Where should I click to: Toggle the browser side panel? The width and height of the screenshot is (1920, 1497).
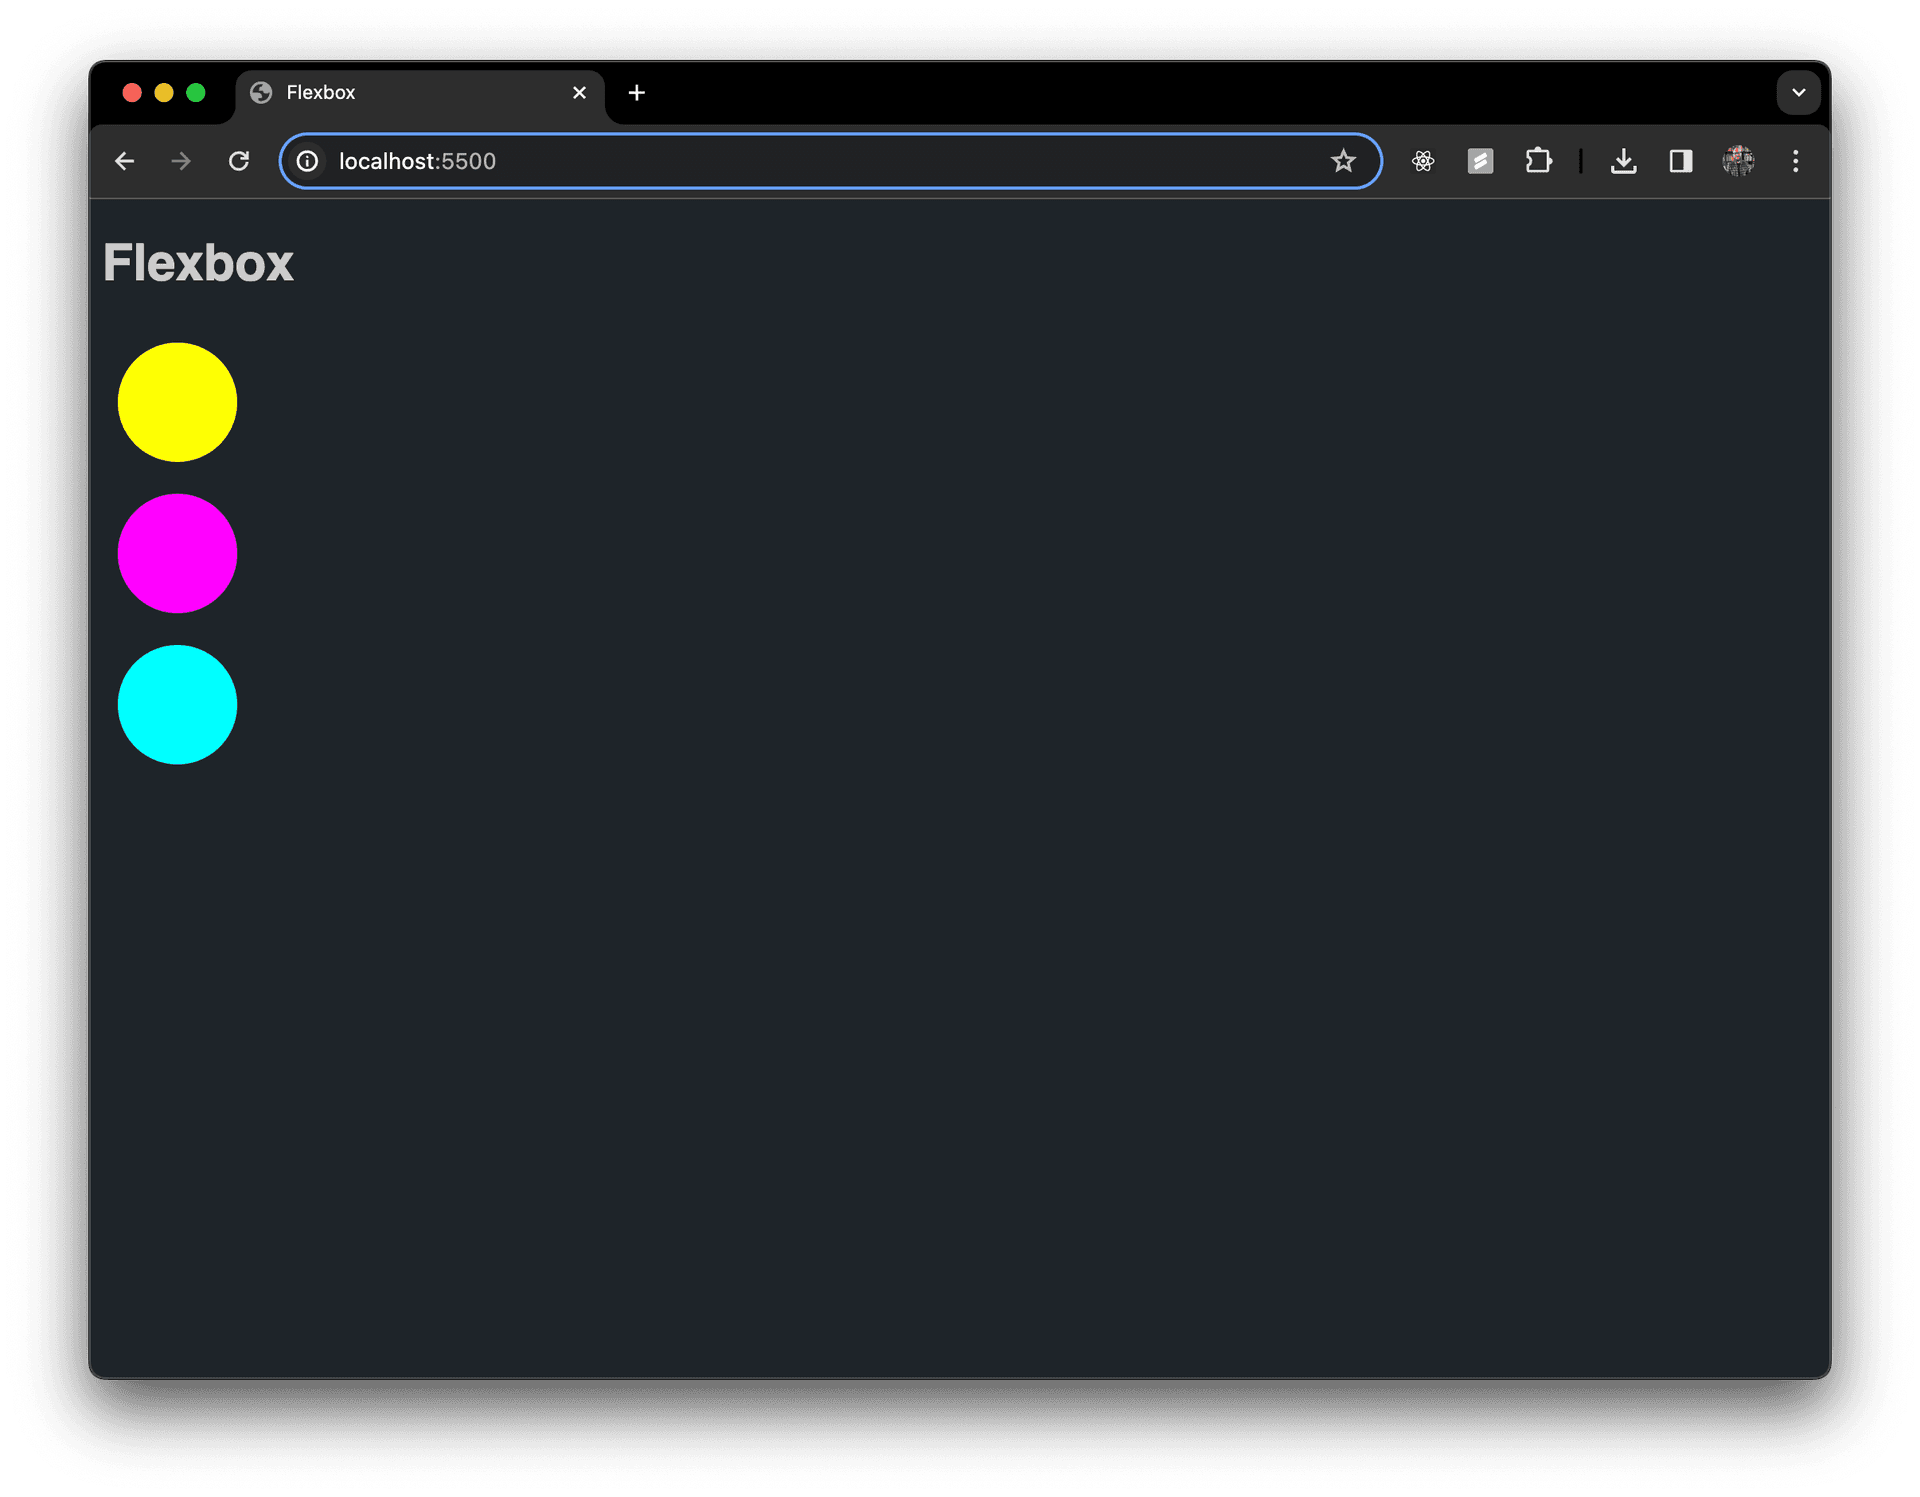tap(1681, 161)
